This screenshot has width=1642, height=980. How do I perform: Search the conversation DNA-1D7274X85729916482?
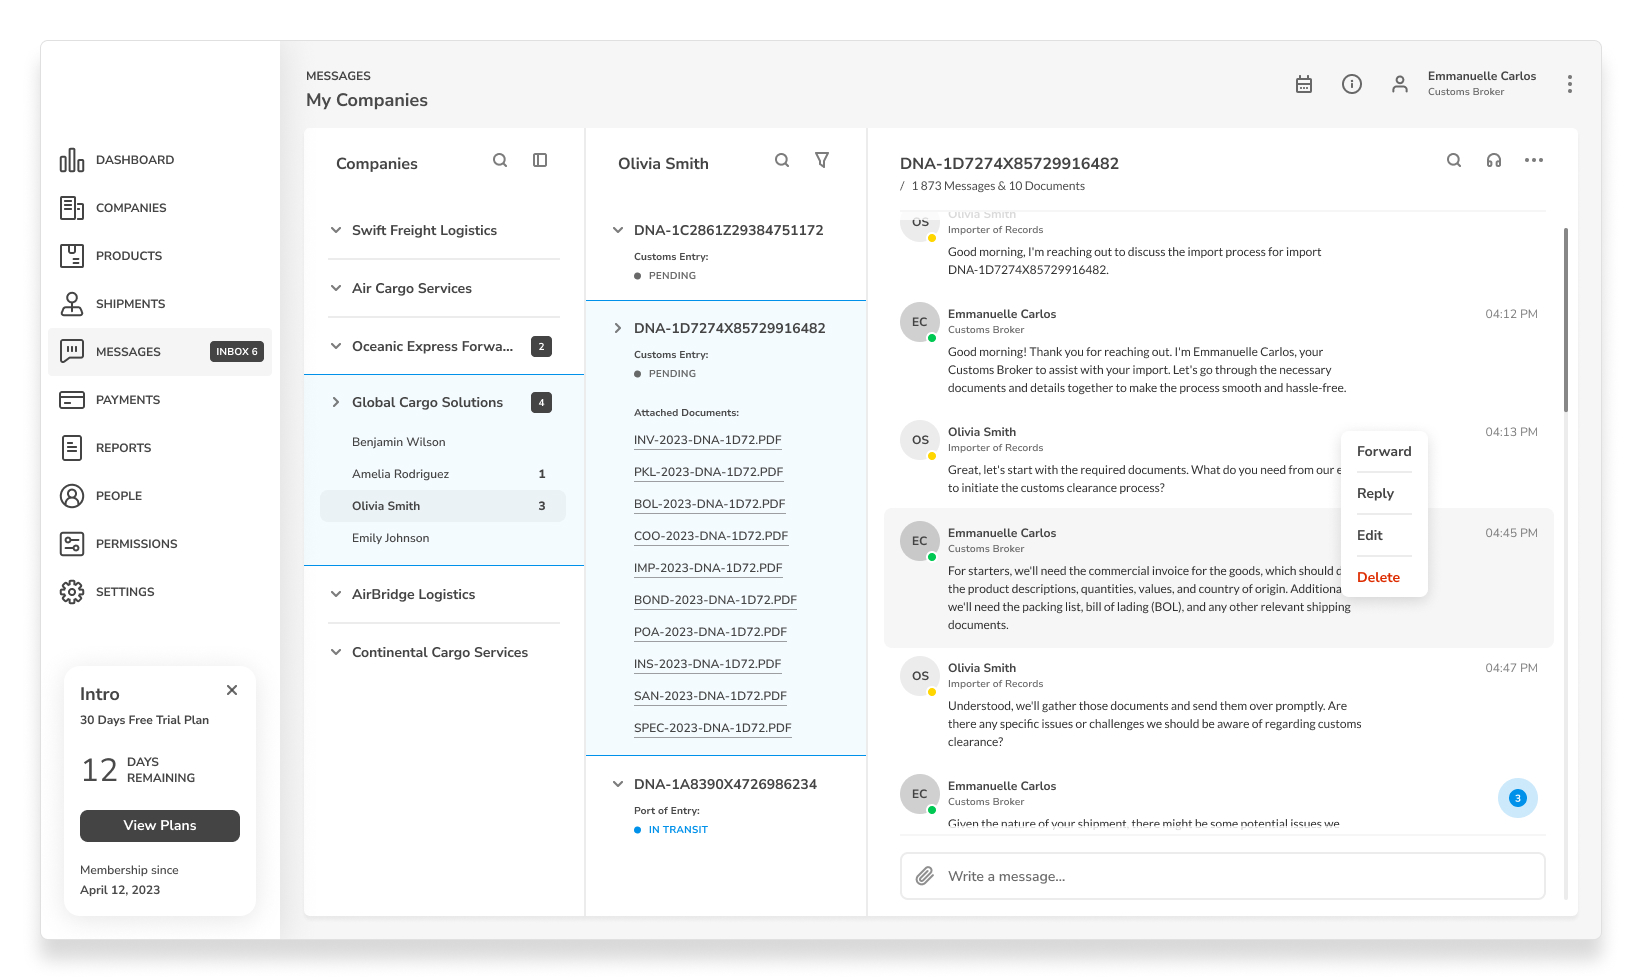tap(1454, 160)
